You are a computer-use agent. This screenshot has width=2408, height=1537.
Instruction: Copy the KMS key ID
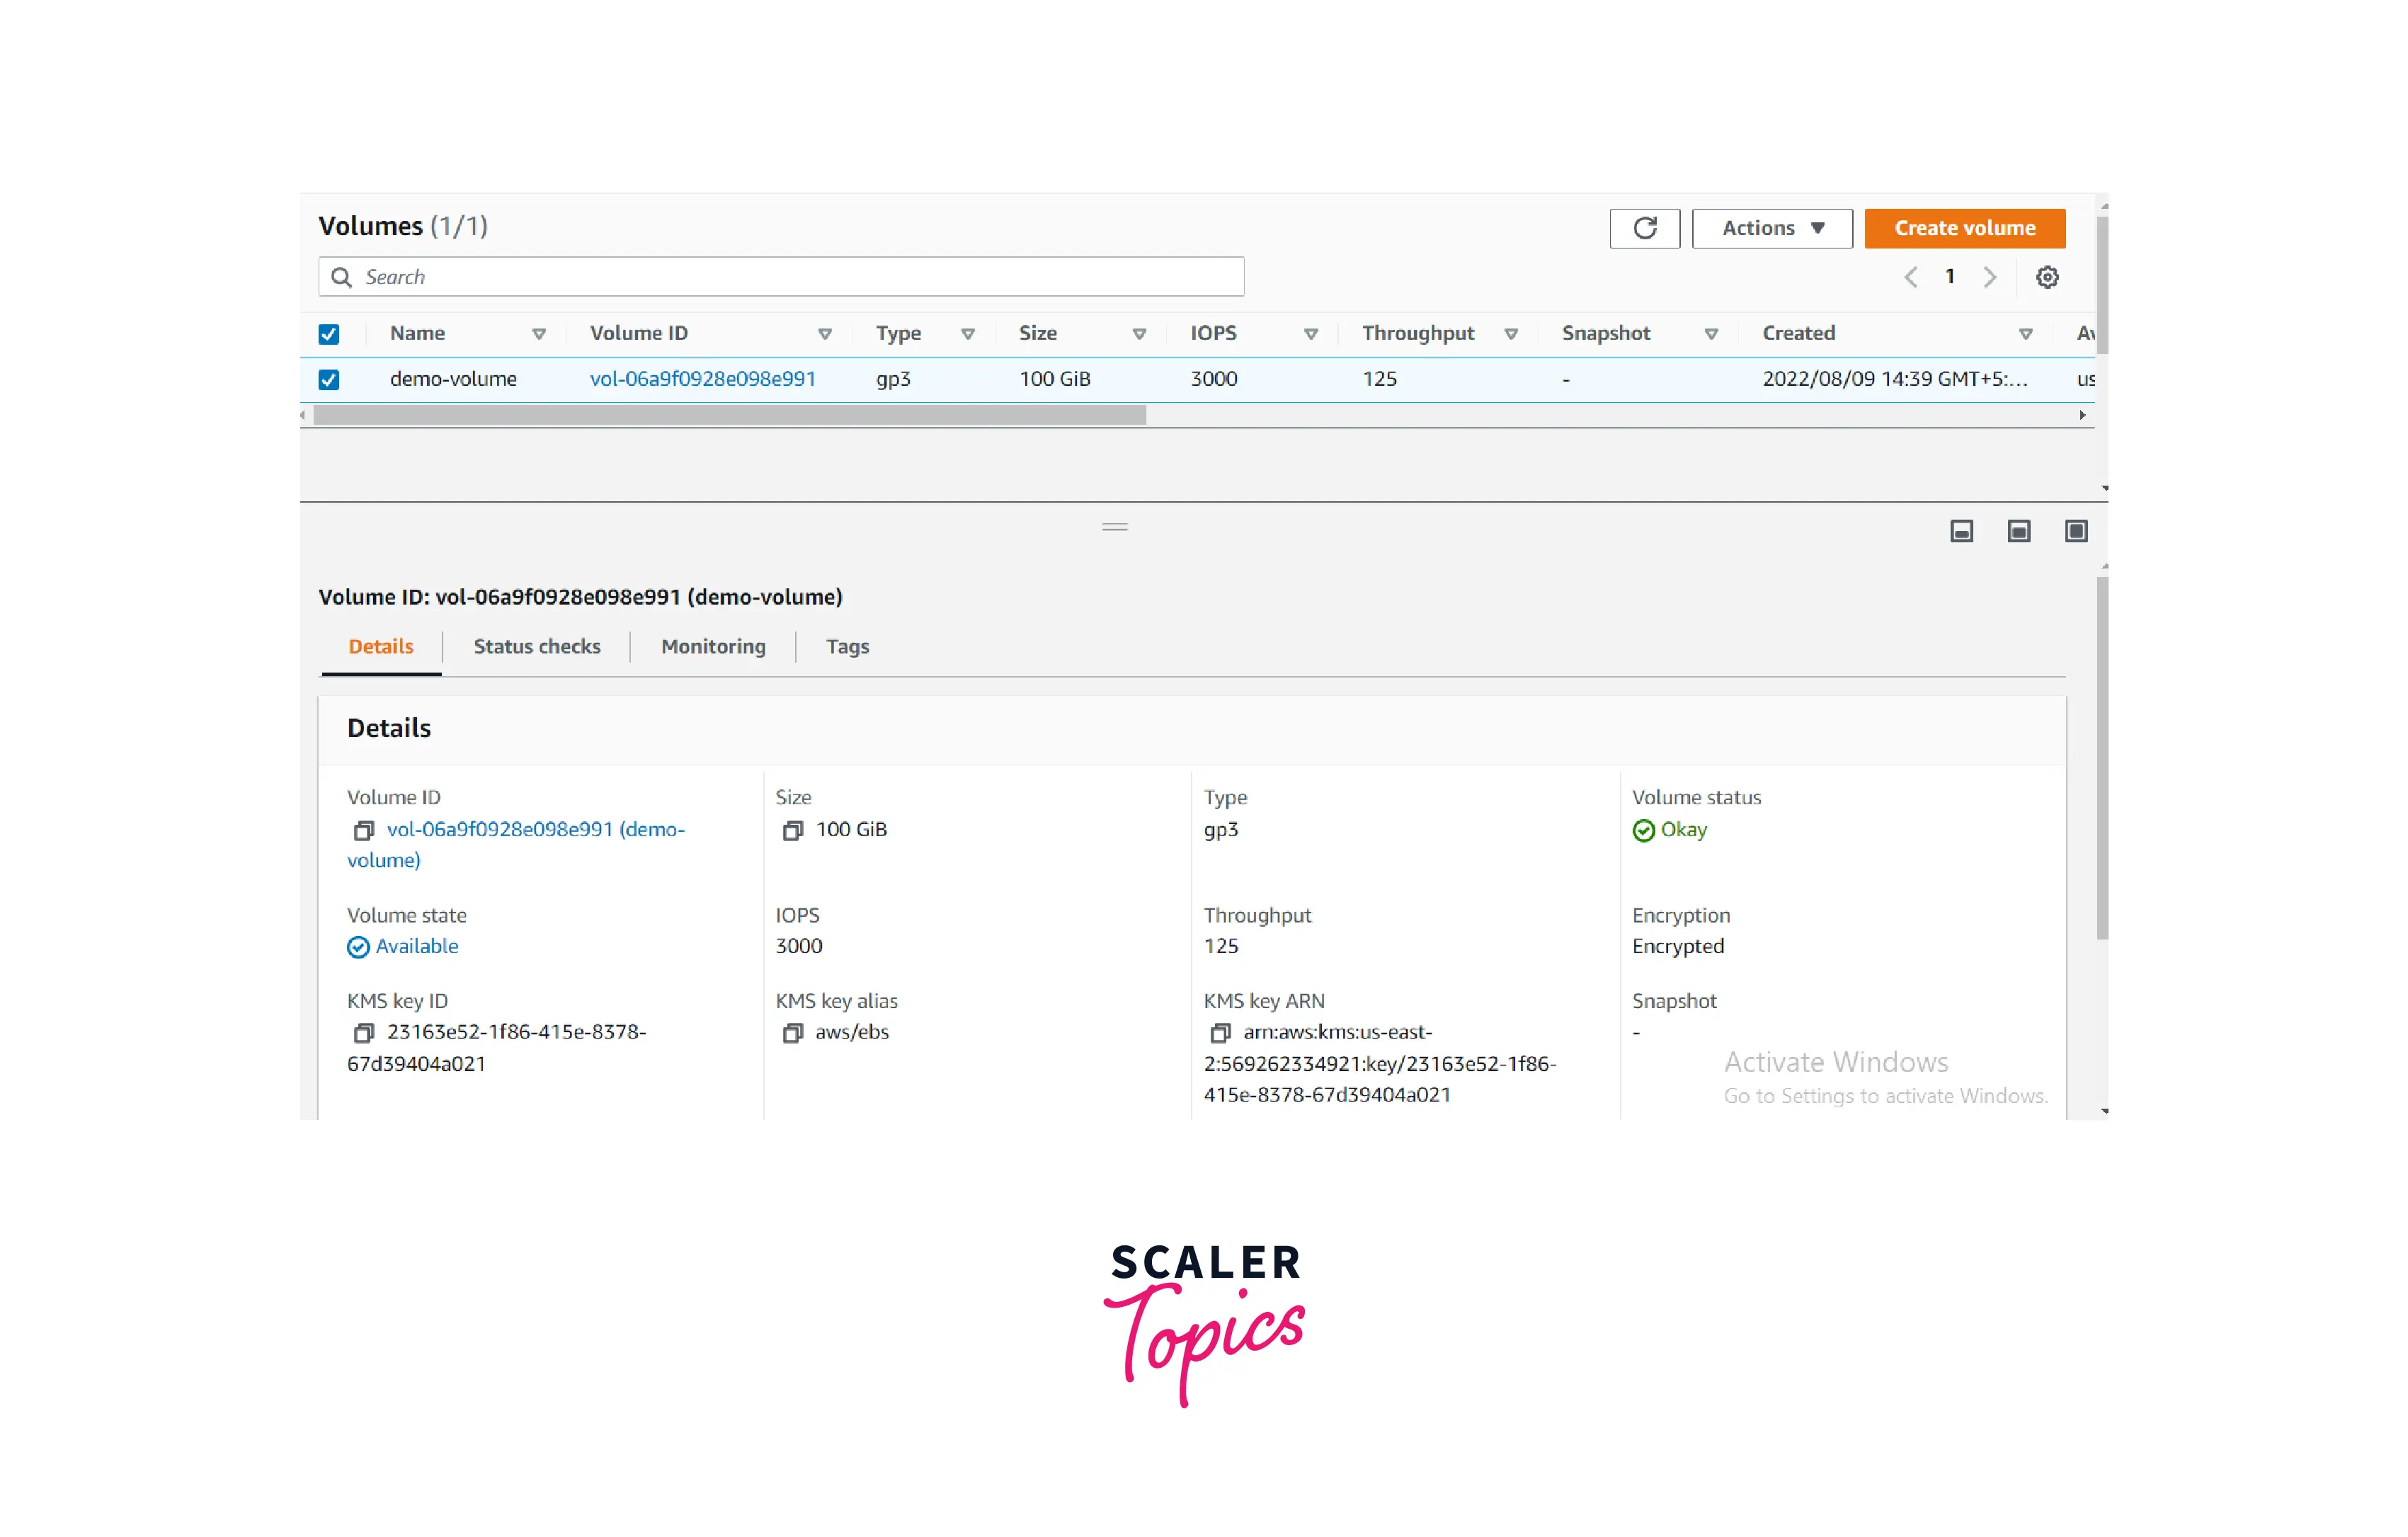coord(364,1032)
